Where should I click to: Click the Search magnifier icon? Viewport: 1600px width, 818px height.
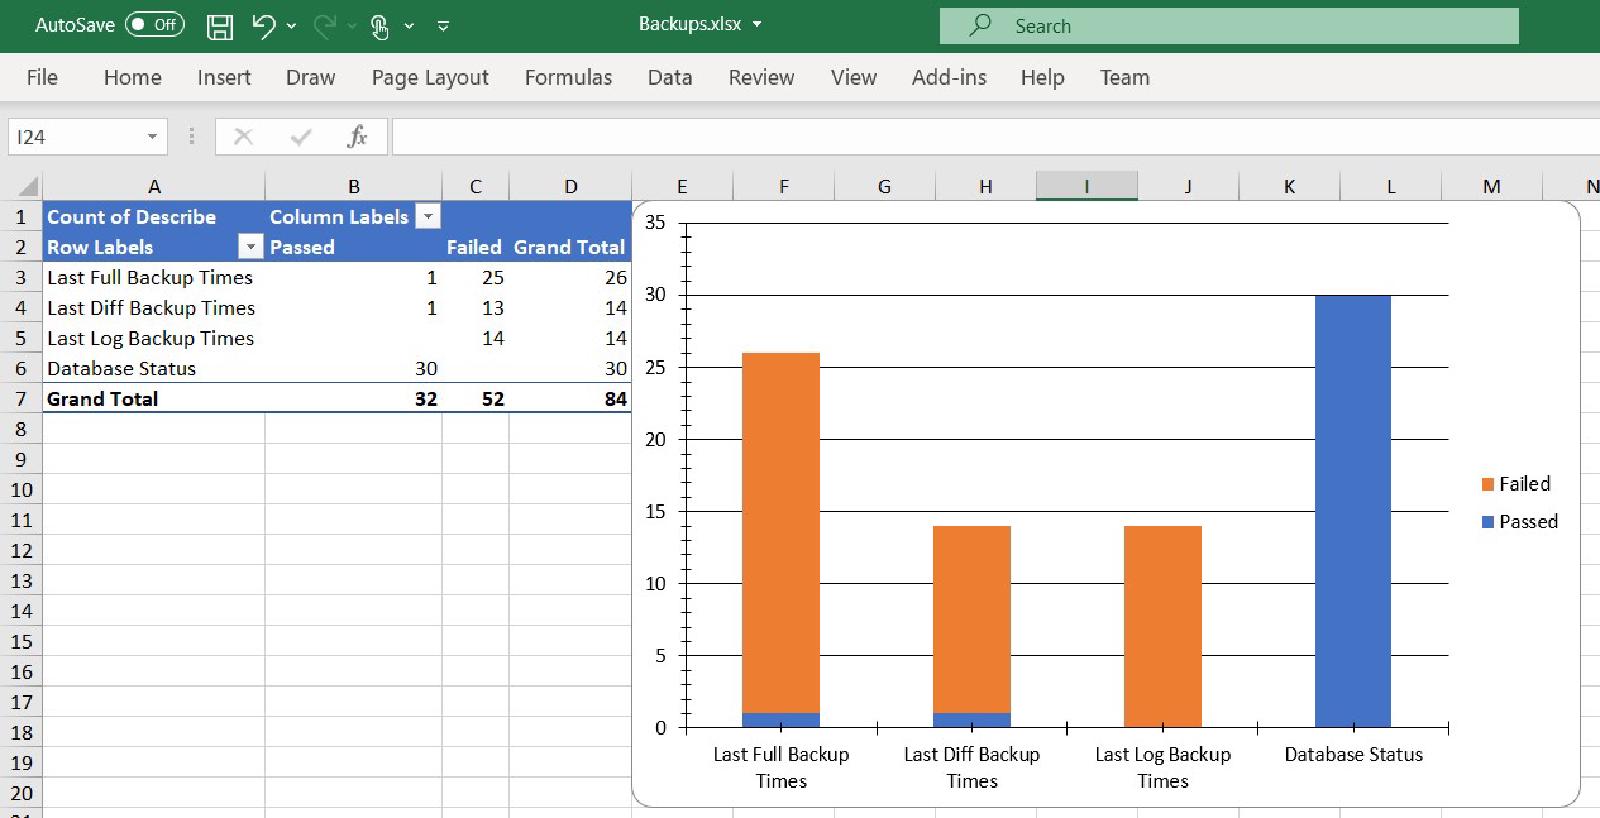point(980,25)
